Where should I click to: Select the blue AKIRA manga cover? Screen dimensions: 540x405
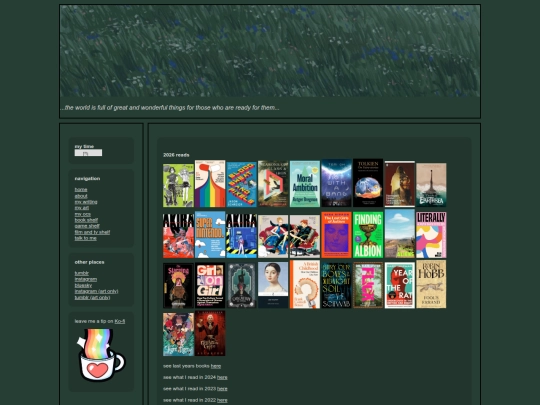242,236
